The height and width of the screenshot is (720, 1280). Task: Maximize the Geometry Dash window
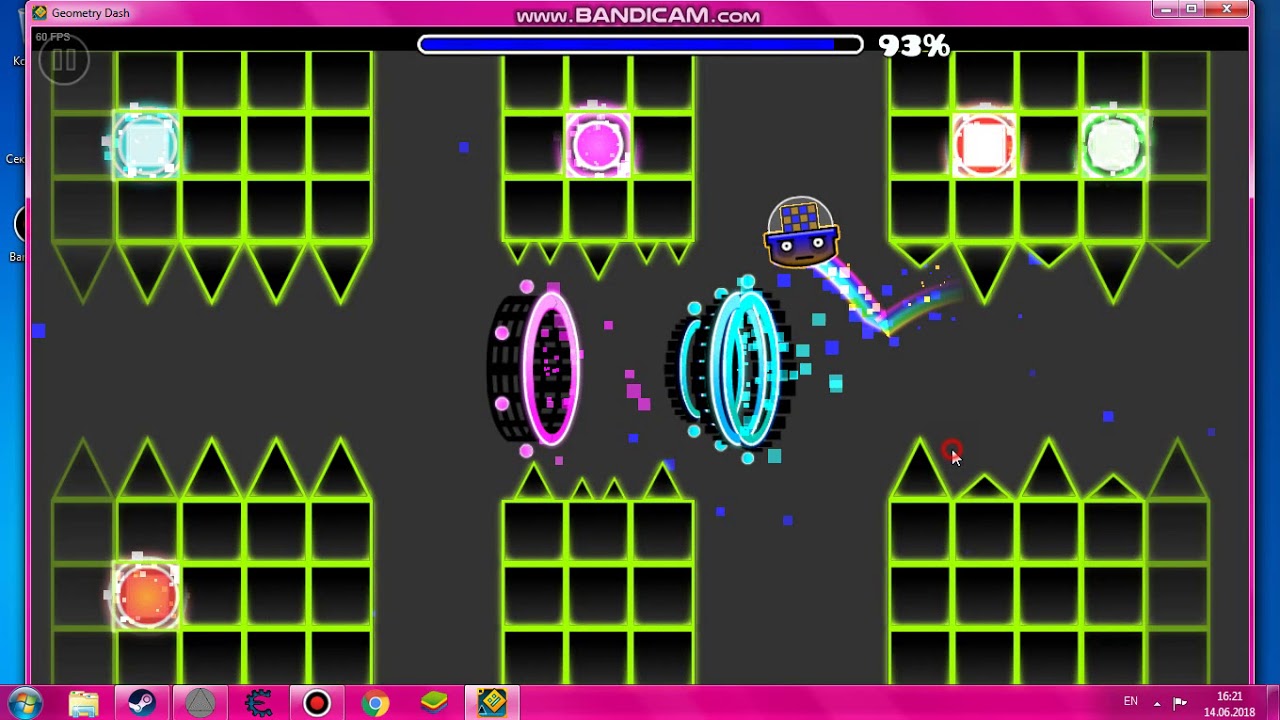[1191, 9]
